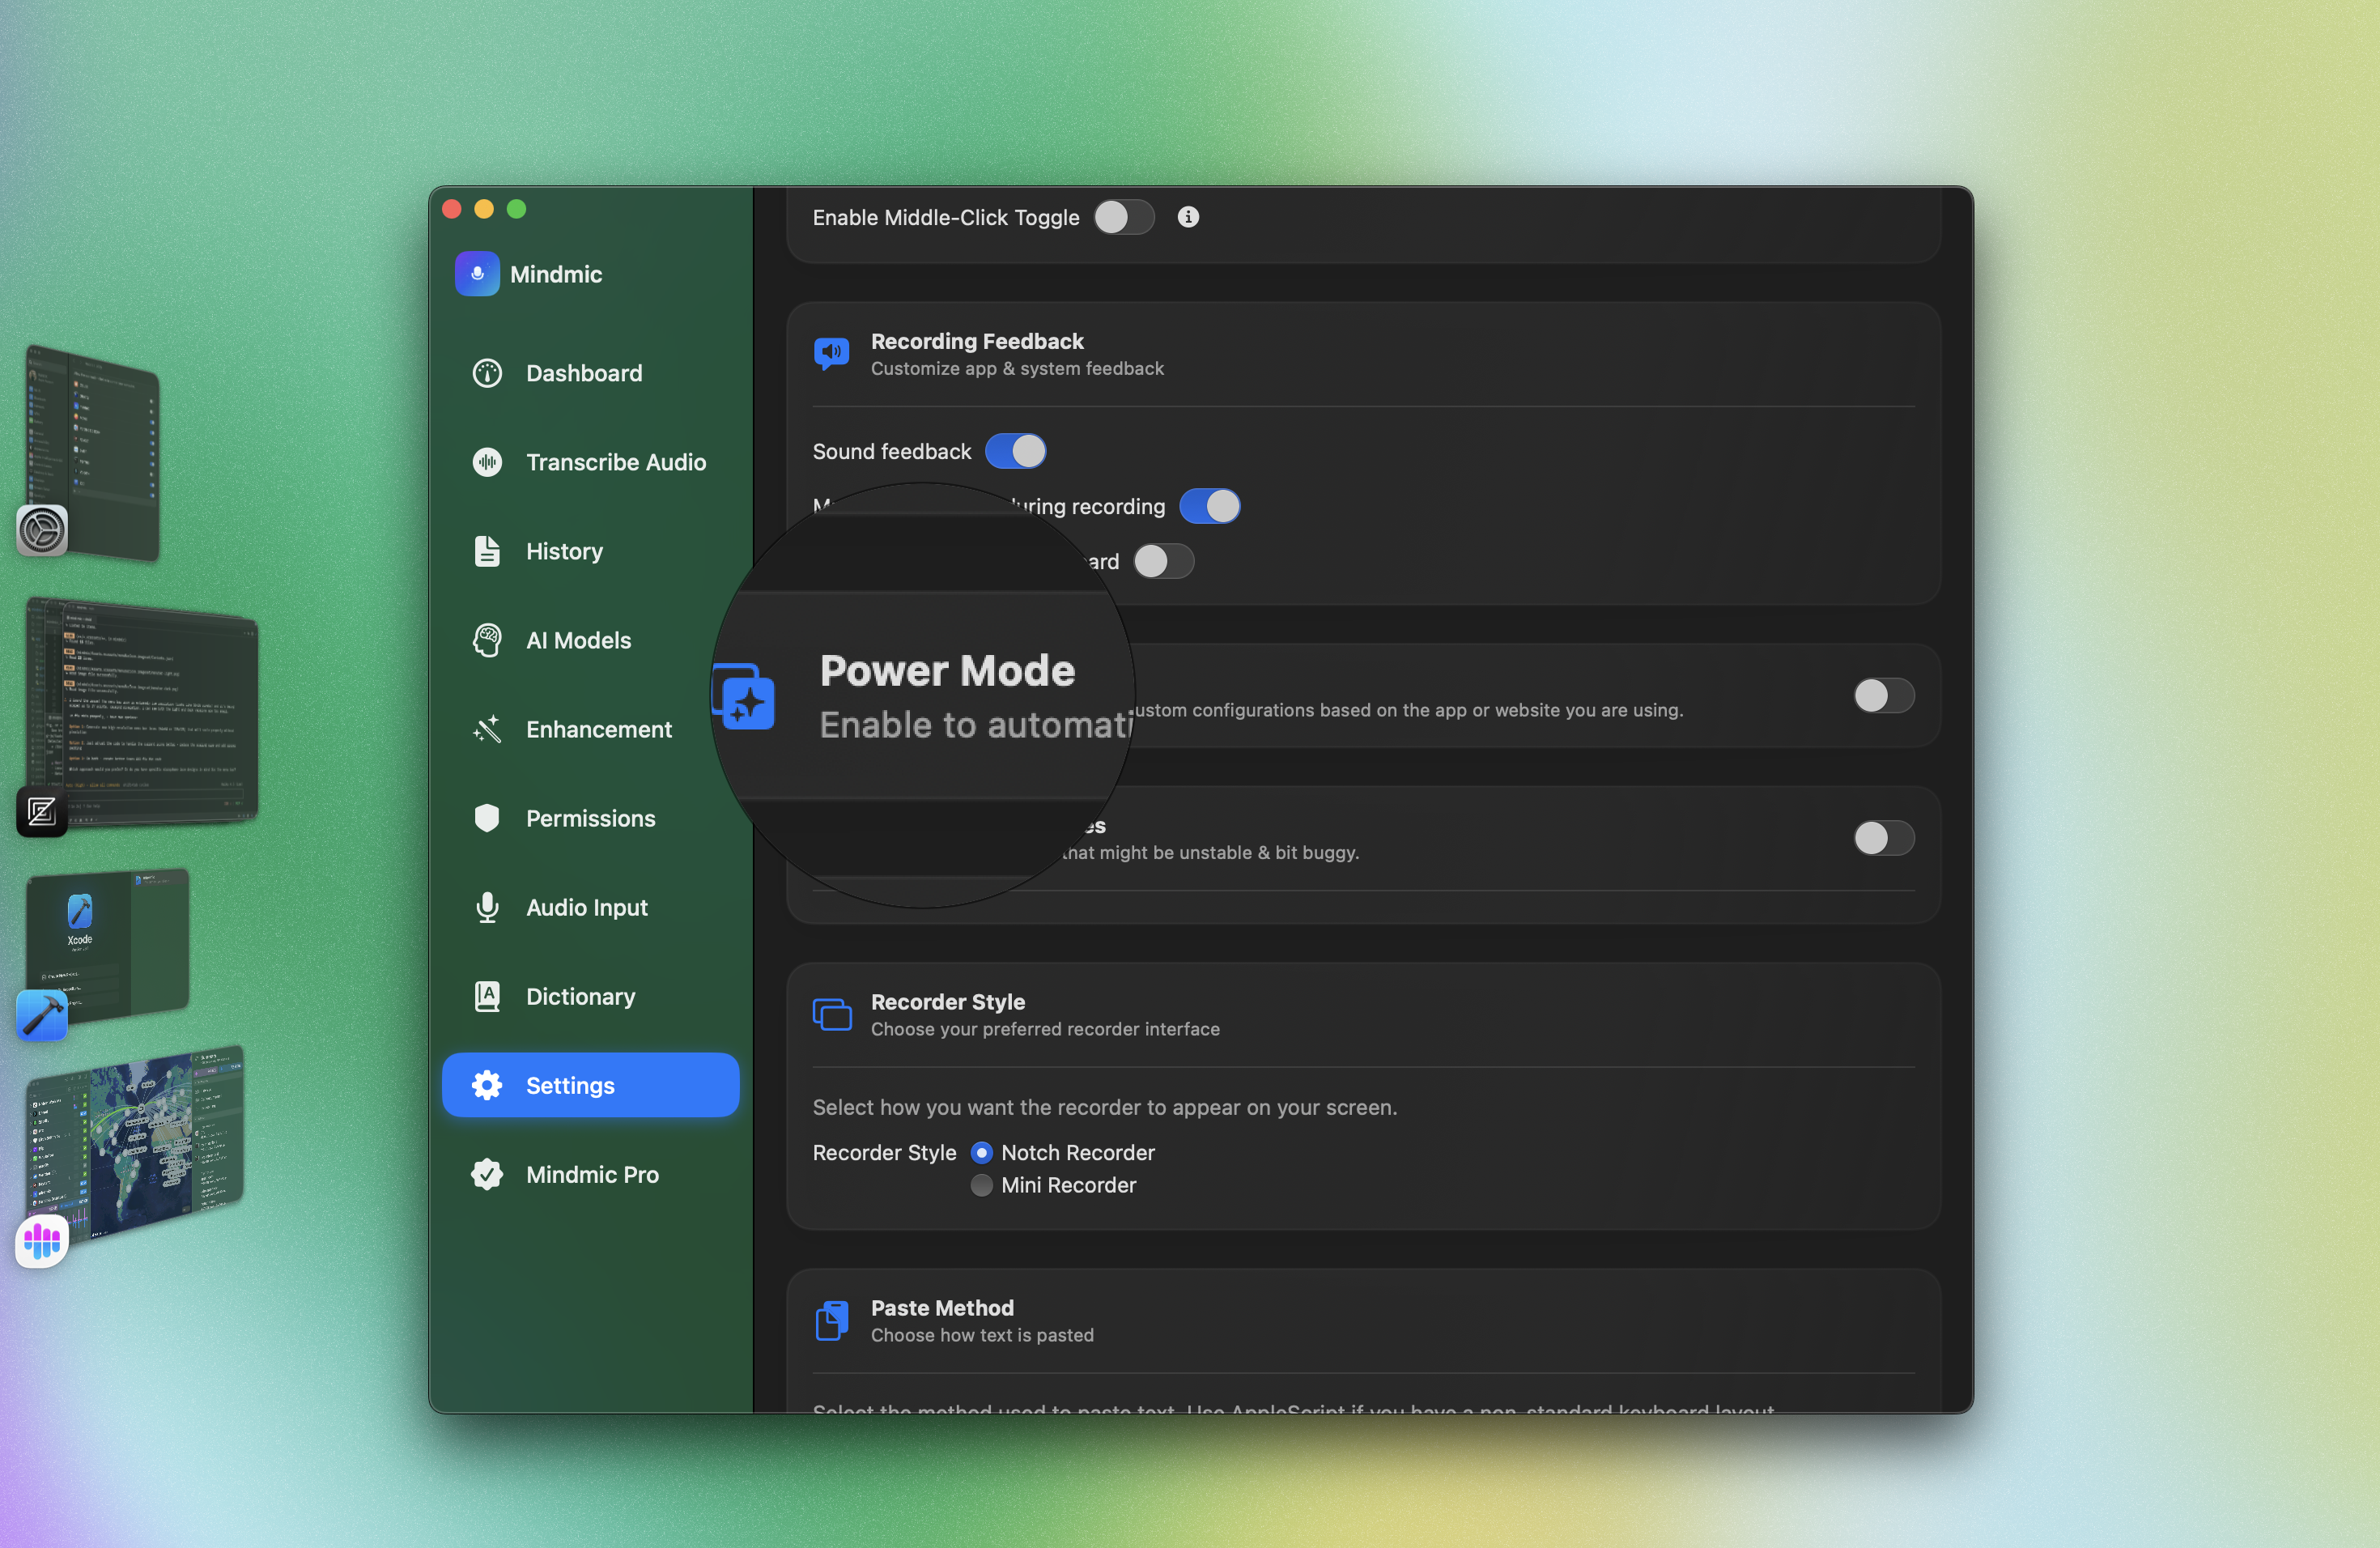The width and height of the screenshot is (2380, 1548).
Task: Open the History page
Action: click(x=564, y=550)
